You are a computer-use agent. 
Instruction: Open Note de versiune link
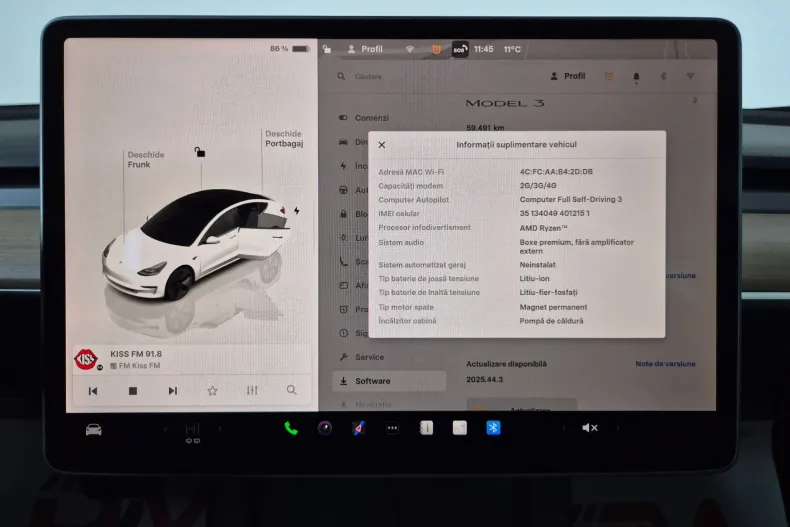665,364
